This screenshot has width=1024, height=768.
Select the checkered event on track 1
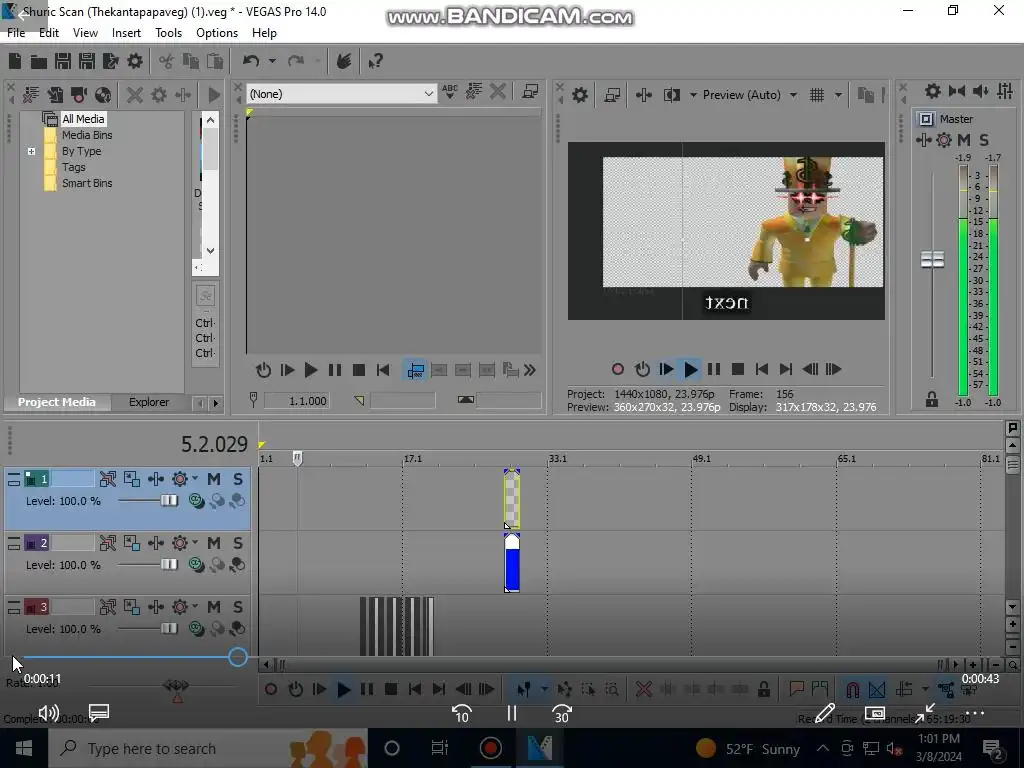(x=512, y=500)
